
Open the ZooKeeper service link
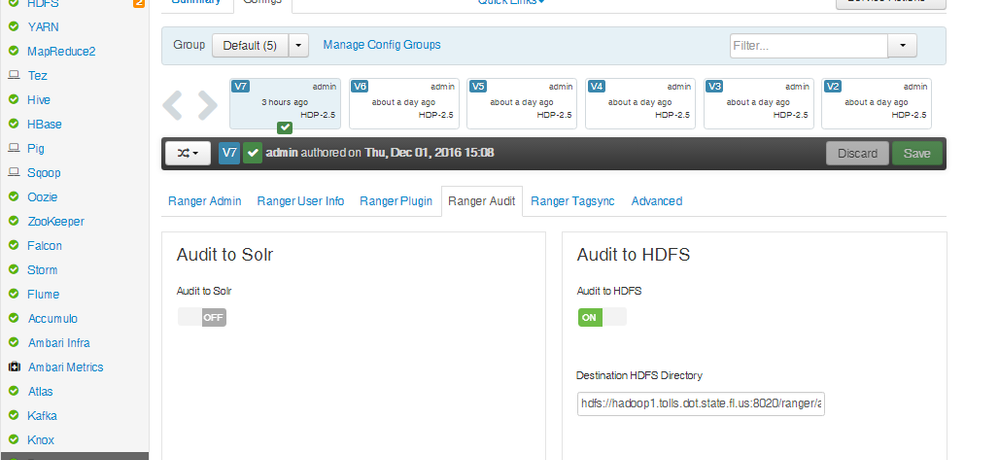pos(56,222)
